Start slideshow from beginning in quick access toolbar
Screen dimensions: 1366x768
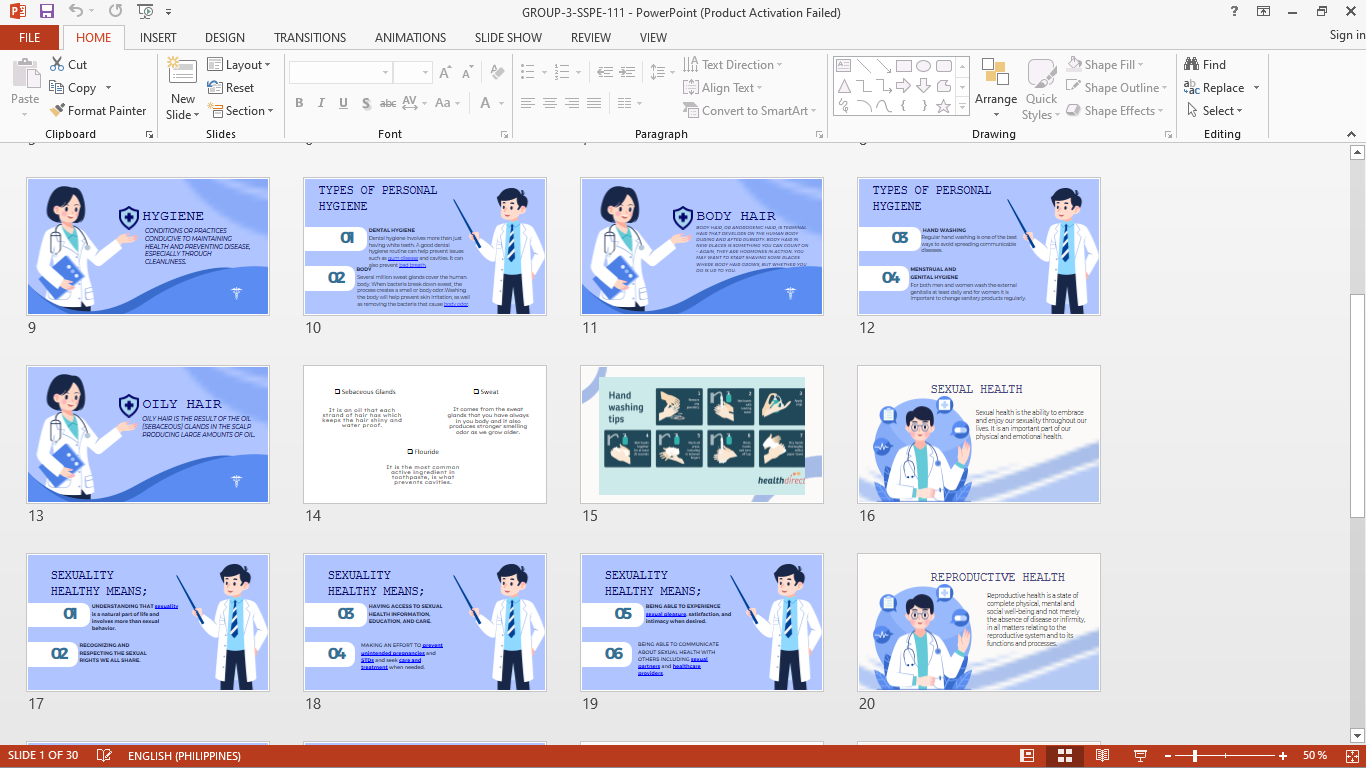click(x=145, y=12)
